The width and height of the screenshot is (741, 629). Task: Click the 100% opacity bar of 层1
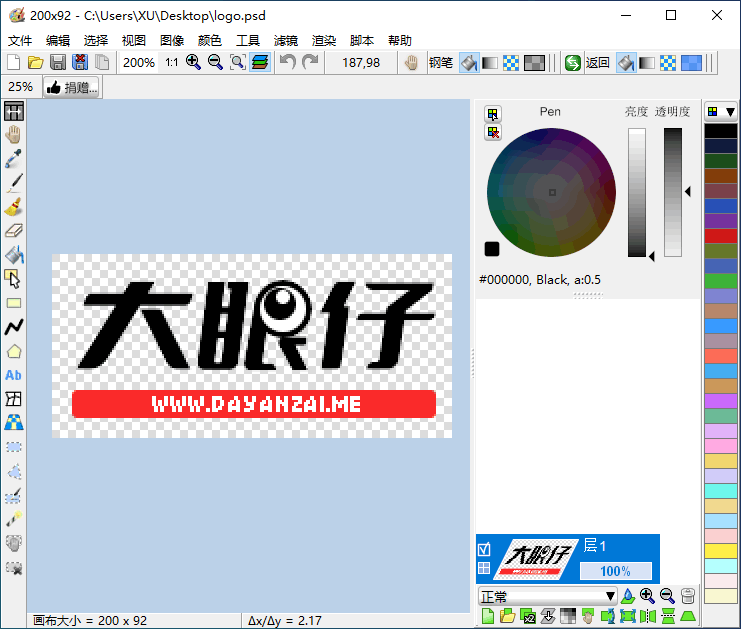(x=616, y=571)
